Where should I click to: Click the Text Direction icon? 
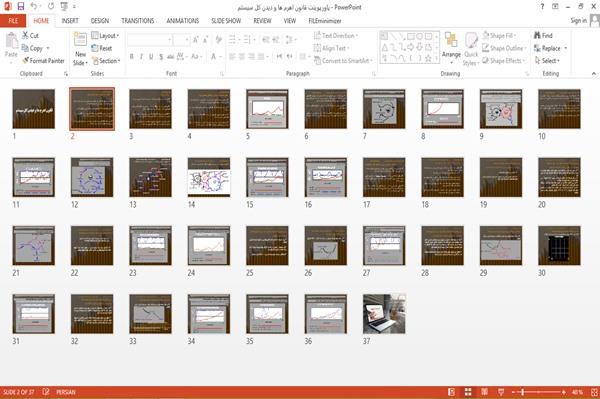point(317,36)
